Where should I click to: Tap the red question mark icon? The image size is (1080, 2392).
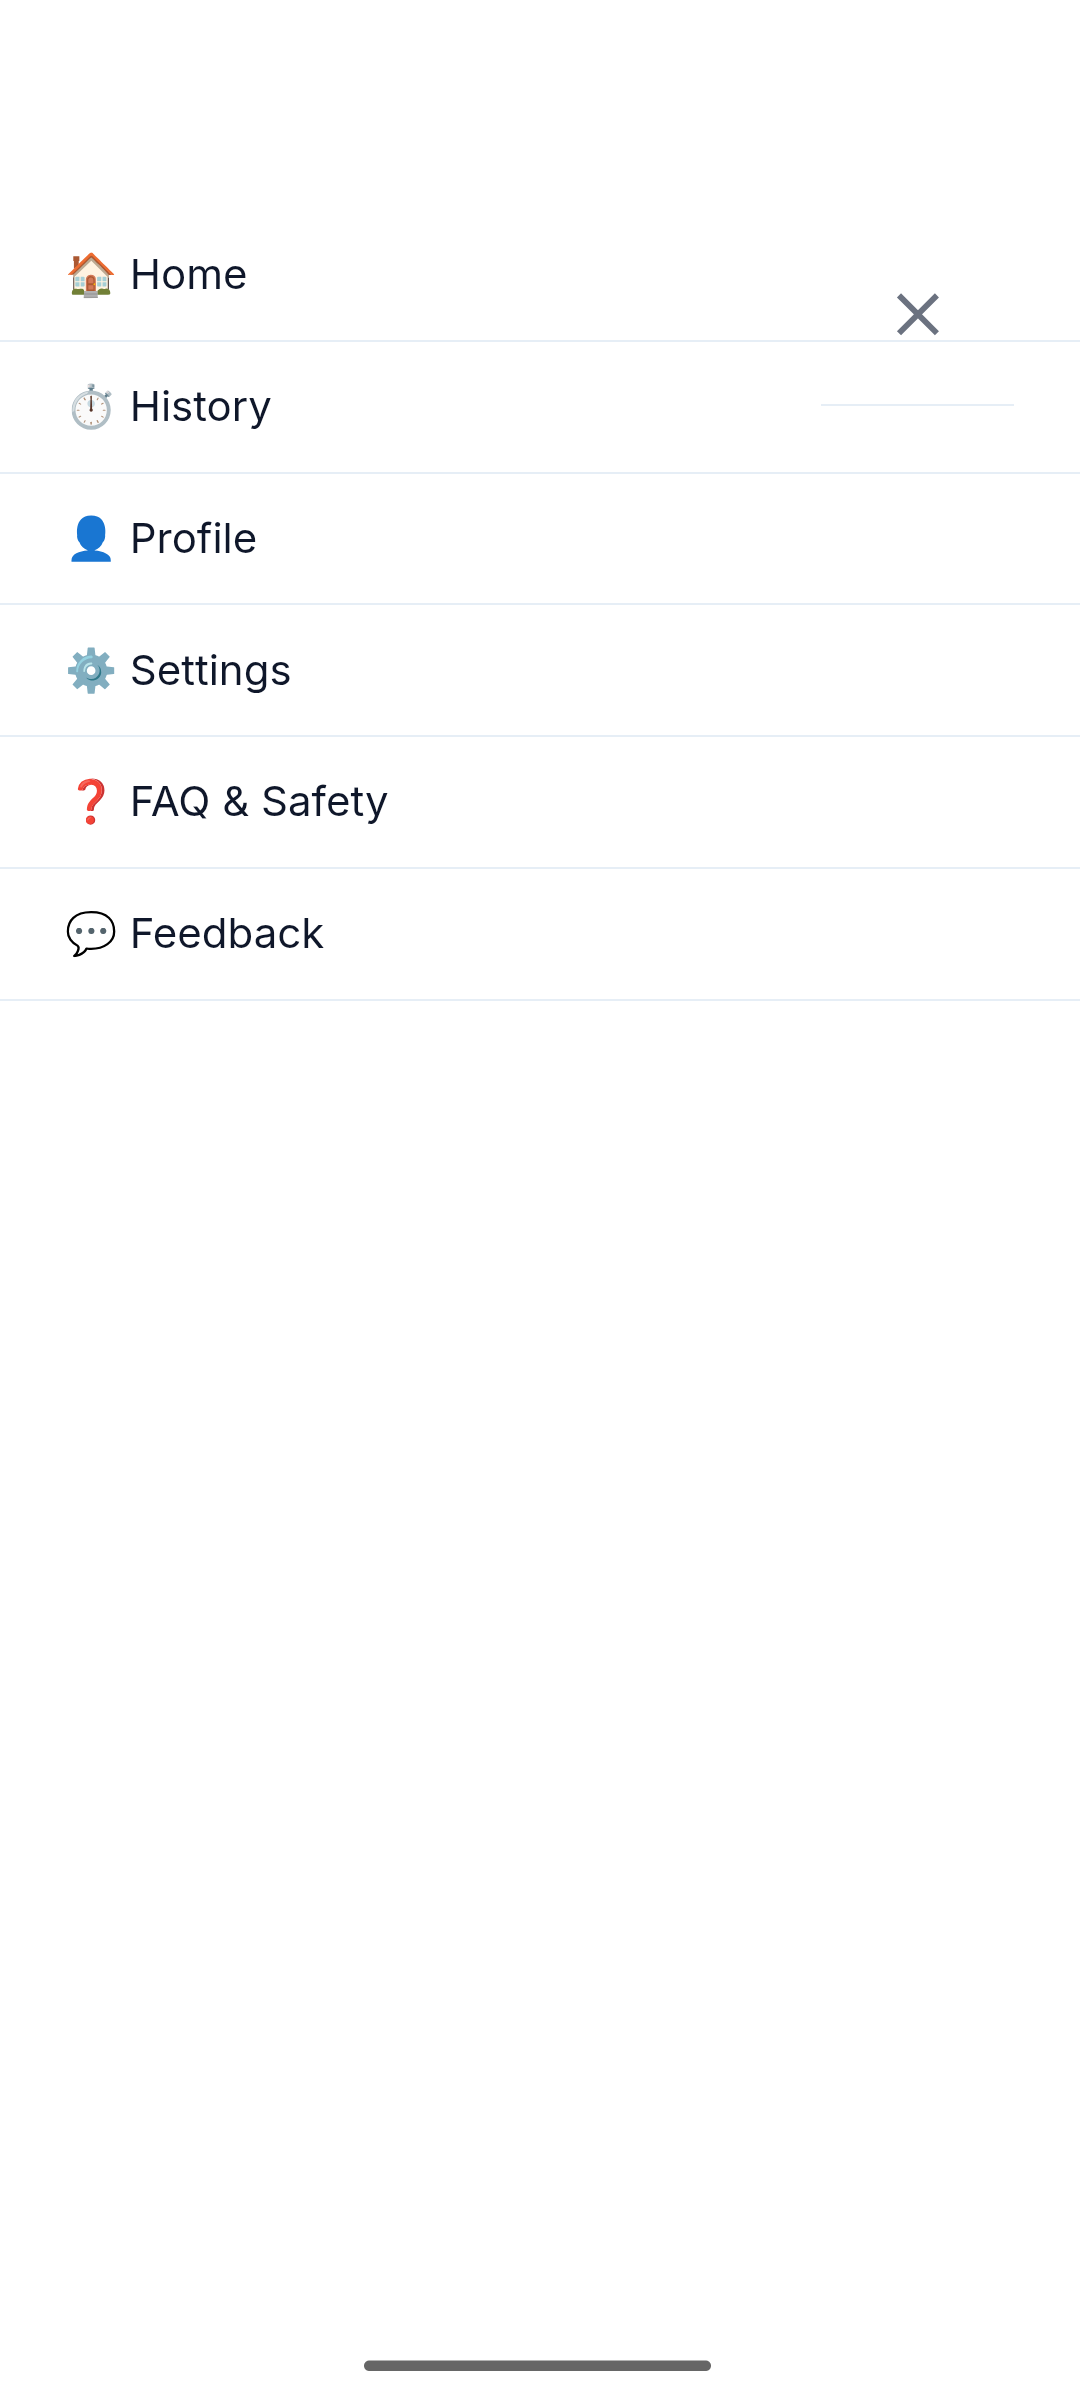(x=91, y=802)
